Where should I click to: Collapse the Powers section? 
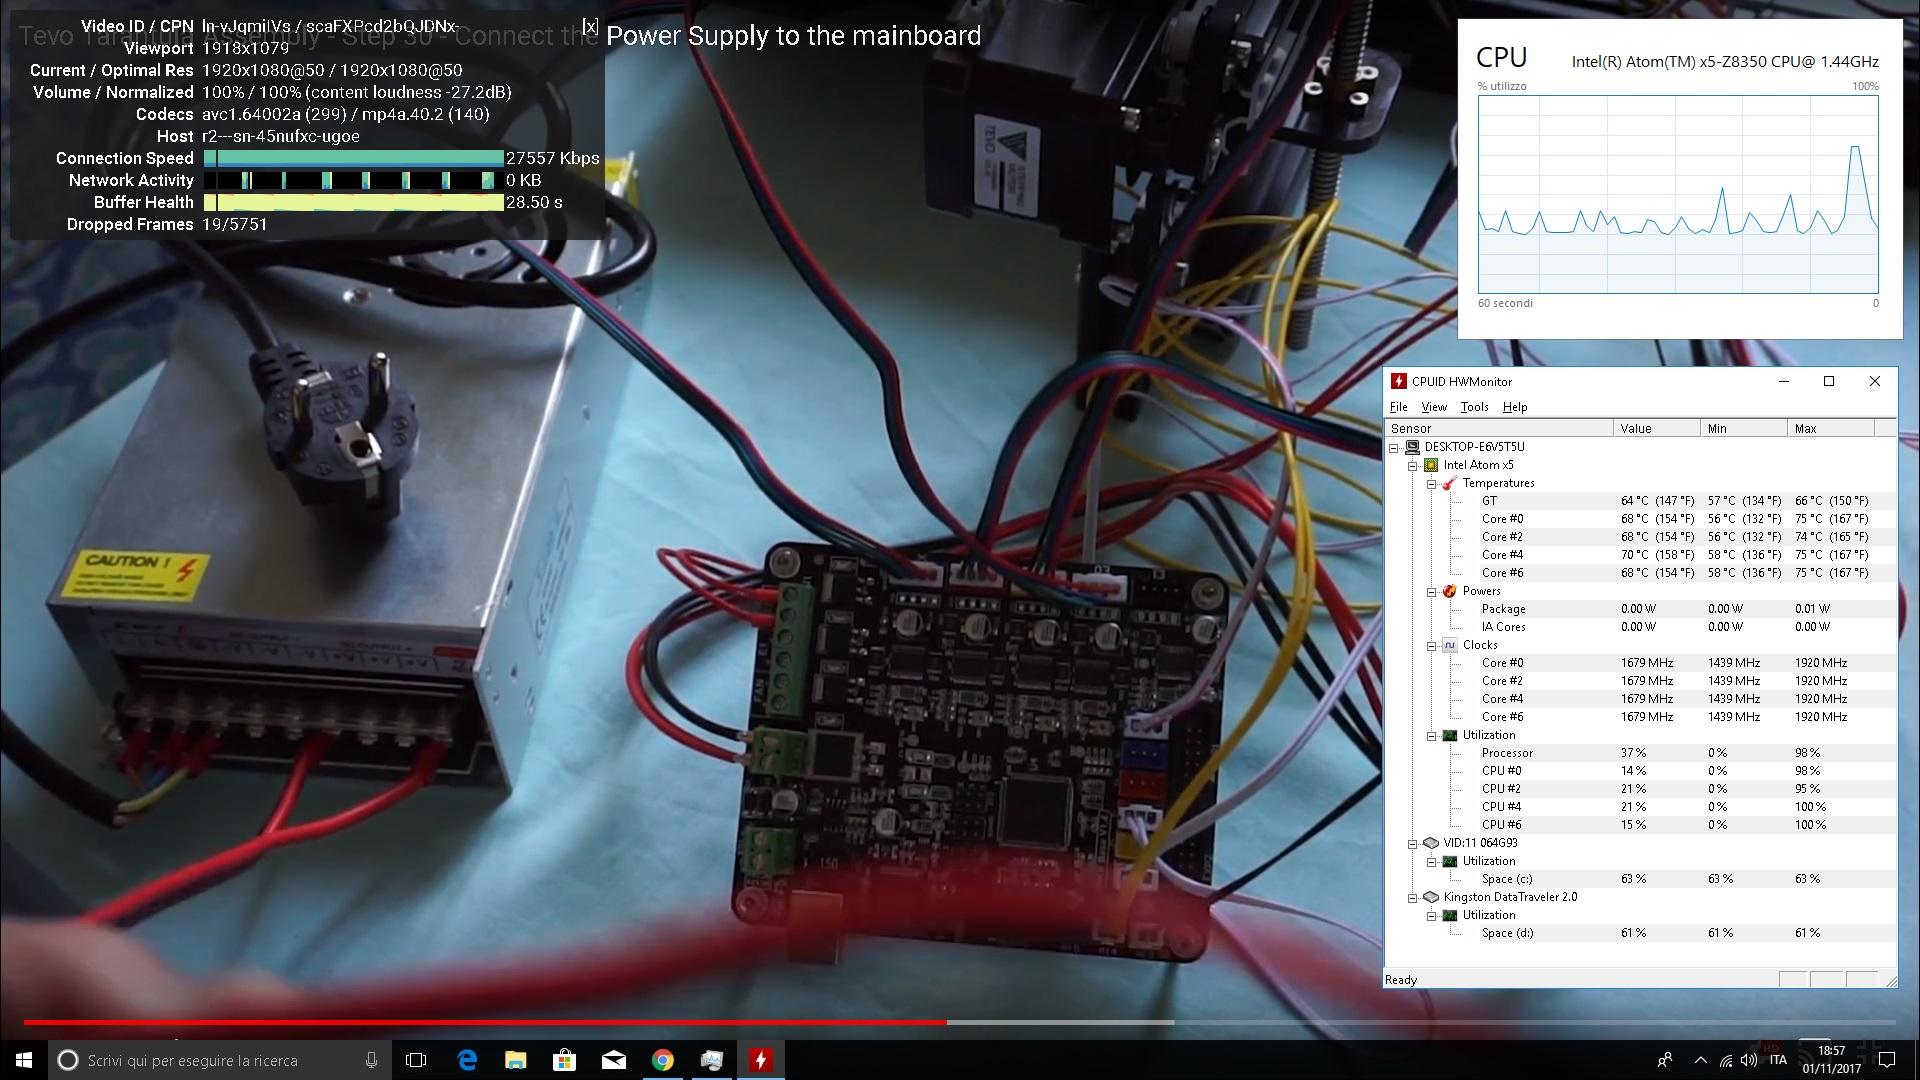click(1432, 592)
